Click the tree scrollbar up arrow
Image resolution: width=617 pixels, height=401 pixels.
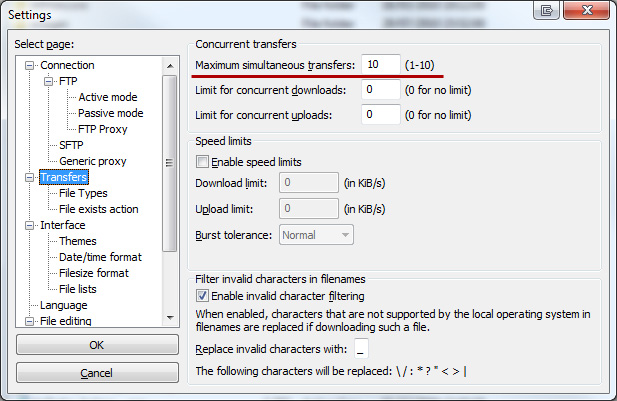170,66
